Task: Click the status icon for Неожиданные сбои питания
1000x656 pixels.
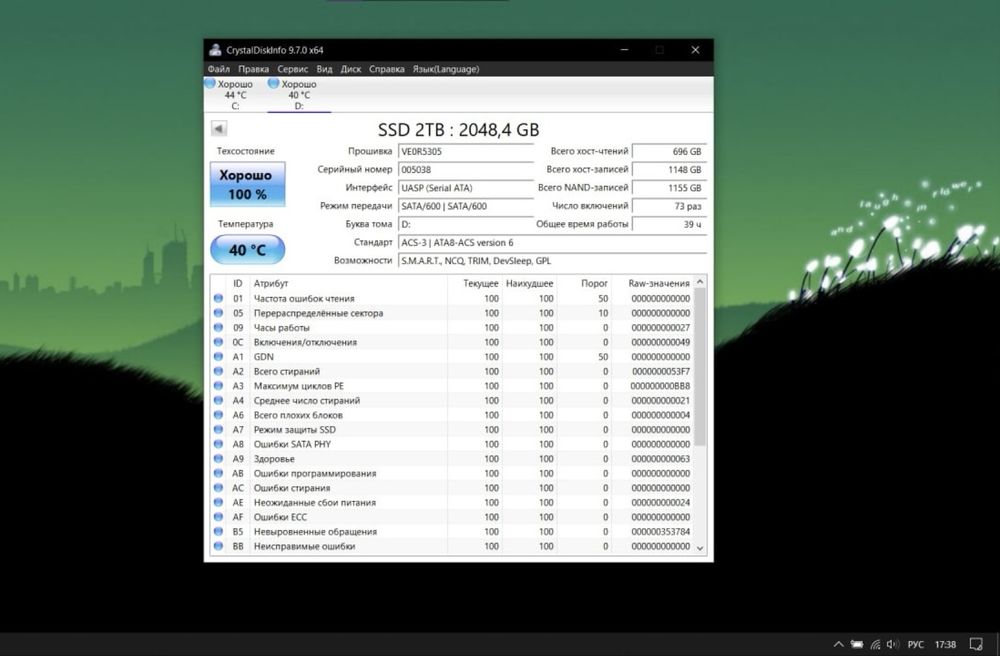Action: (218, 502)
